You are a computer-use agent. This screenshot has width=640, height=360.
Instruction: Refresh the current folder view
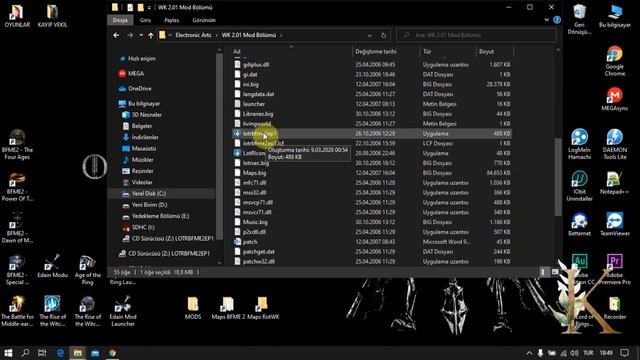coord(383,36)
